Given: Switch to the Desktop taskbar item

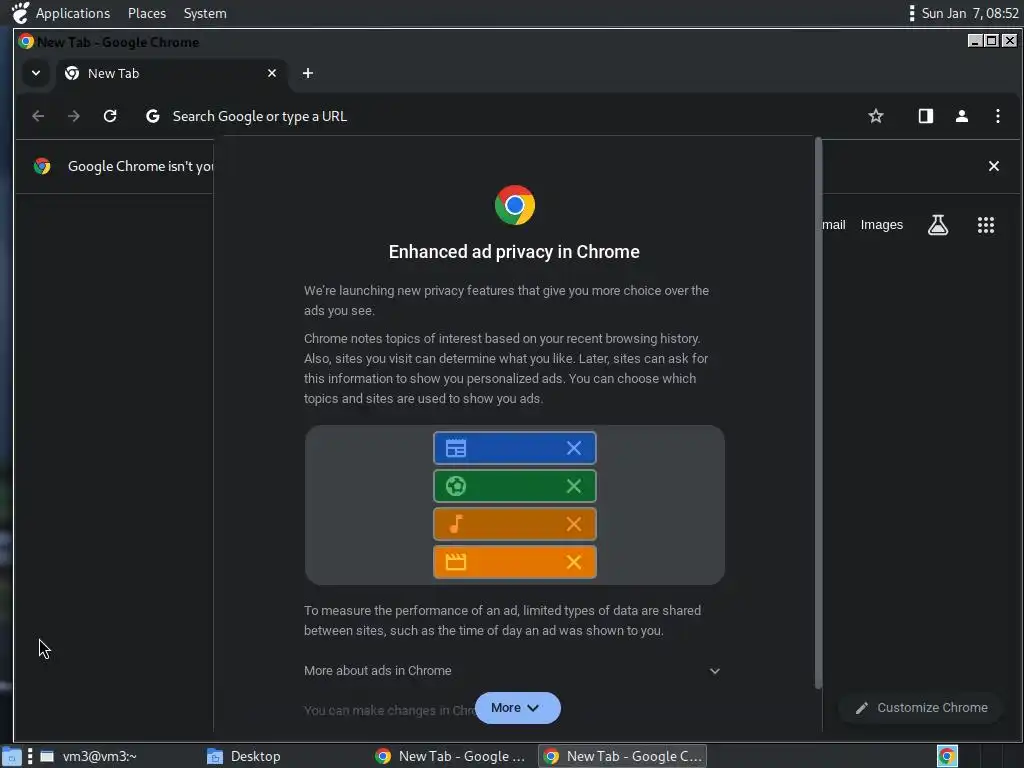Looking at the screenshot, I should 244,756.
